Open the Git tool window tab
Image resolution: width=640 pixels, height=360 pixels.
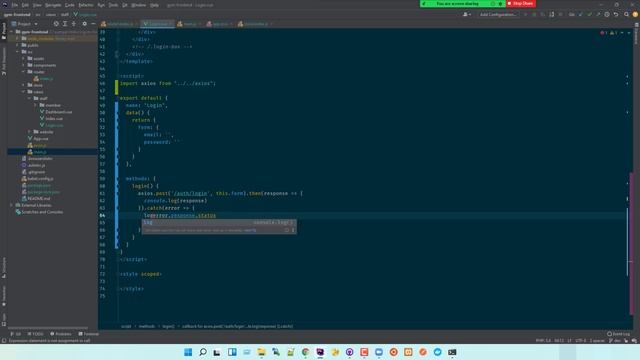click(x=16, y=334)
